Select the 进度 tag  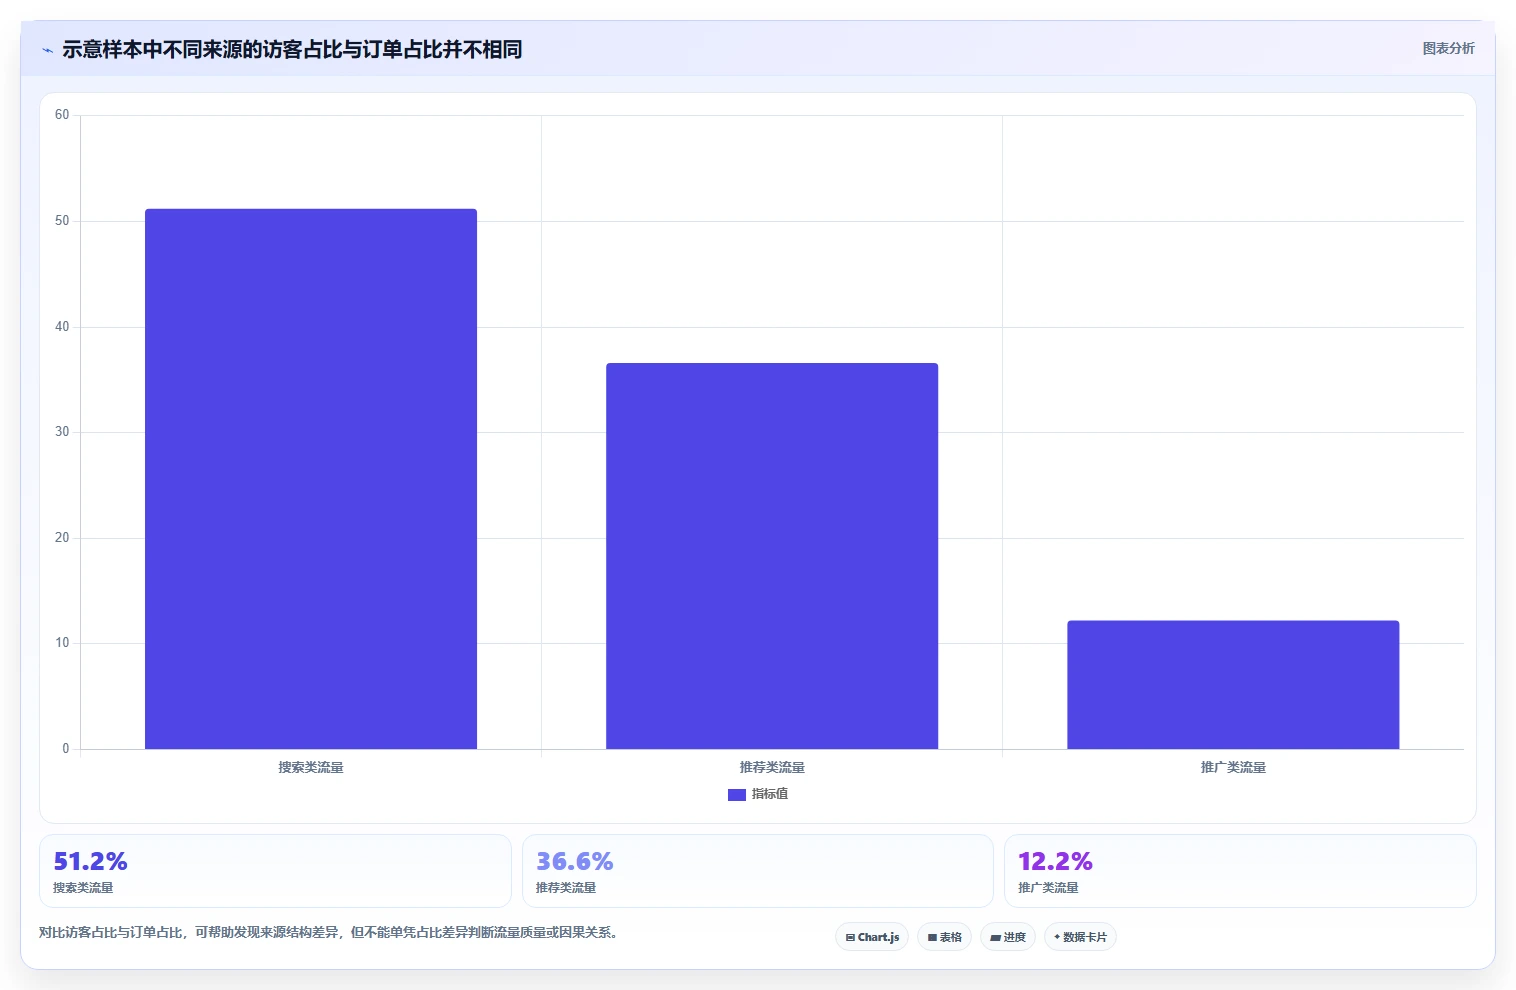point(1008,937)
